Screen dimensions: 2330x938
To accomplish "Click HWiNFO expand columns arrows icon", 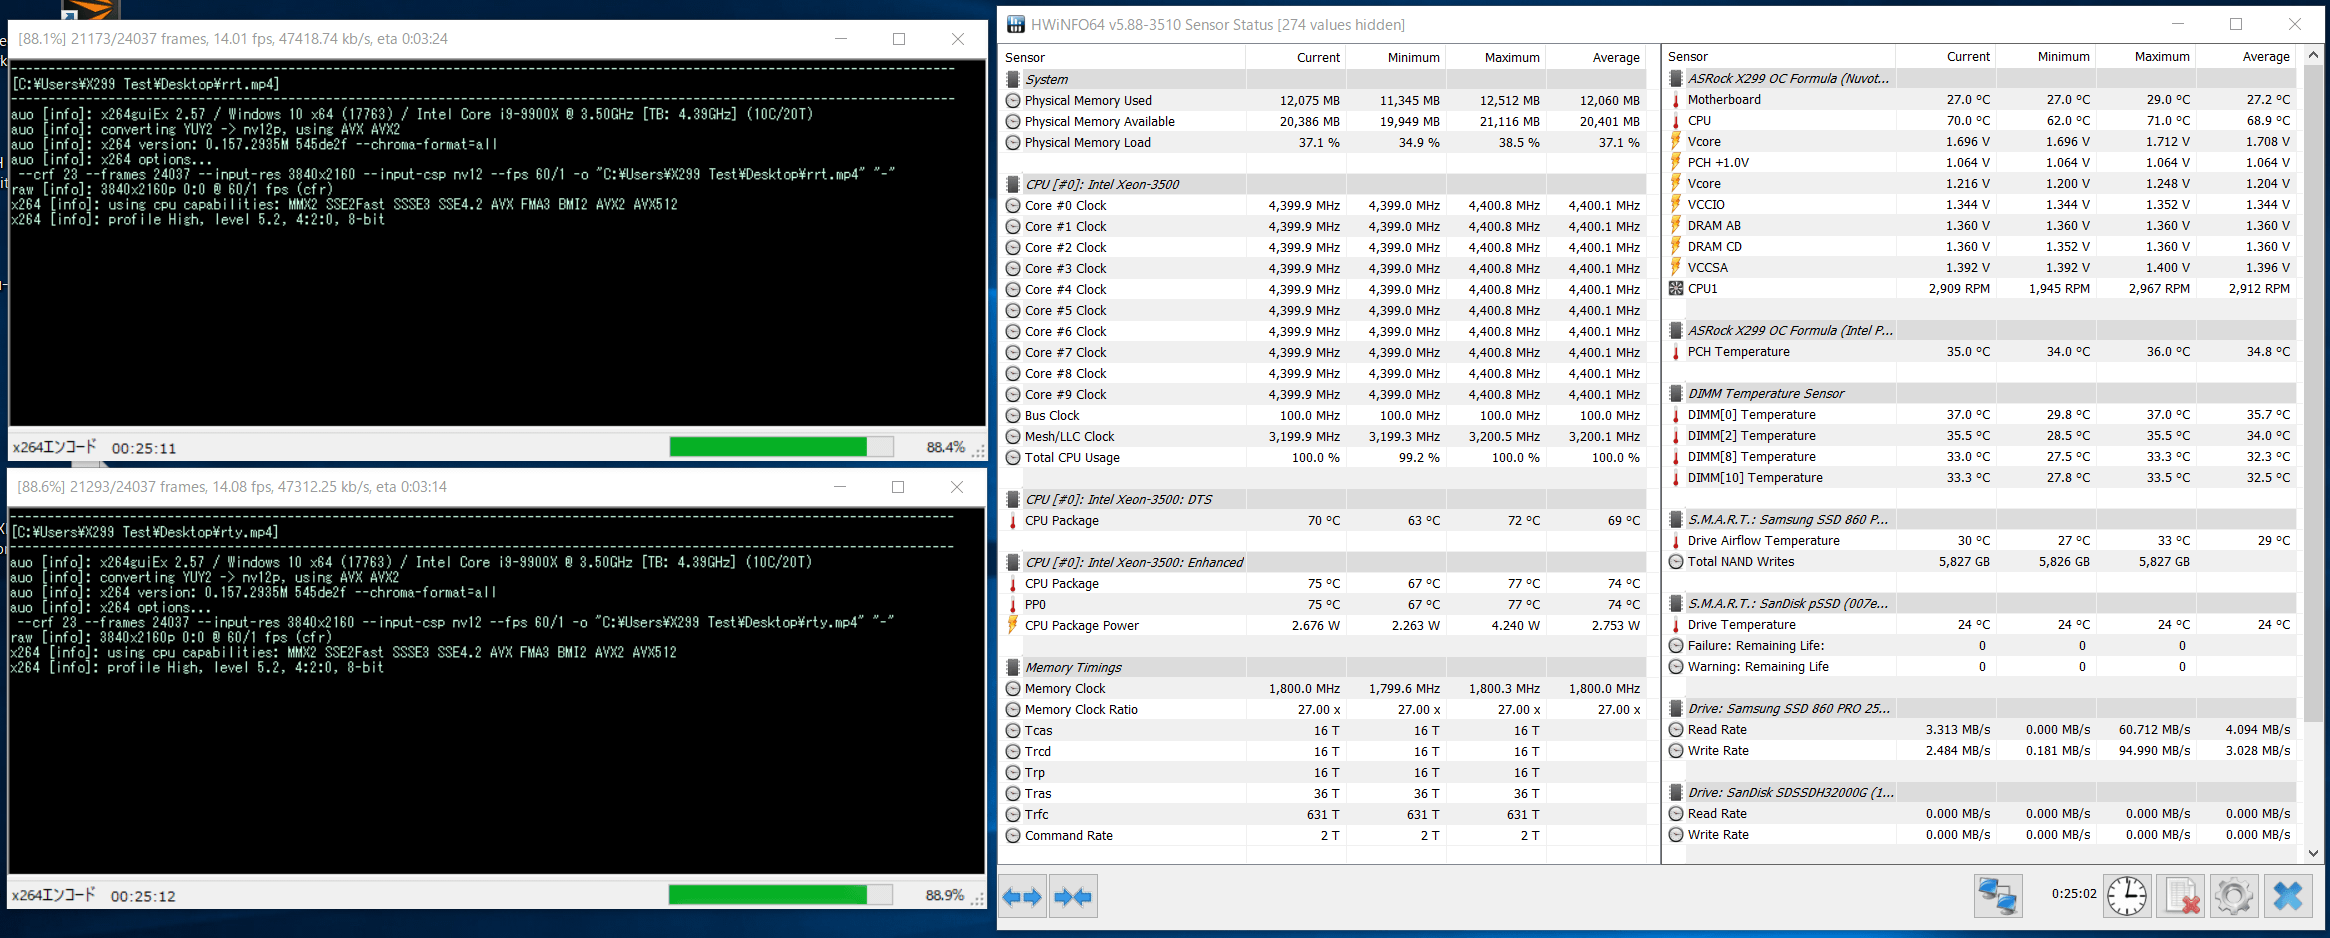I will coord(1023,897).
